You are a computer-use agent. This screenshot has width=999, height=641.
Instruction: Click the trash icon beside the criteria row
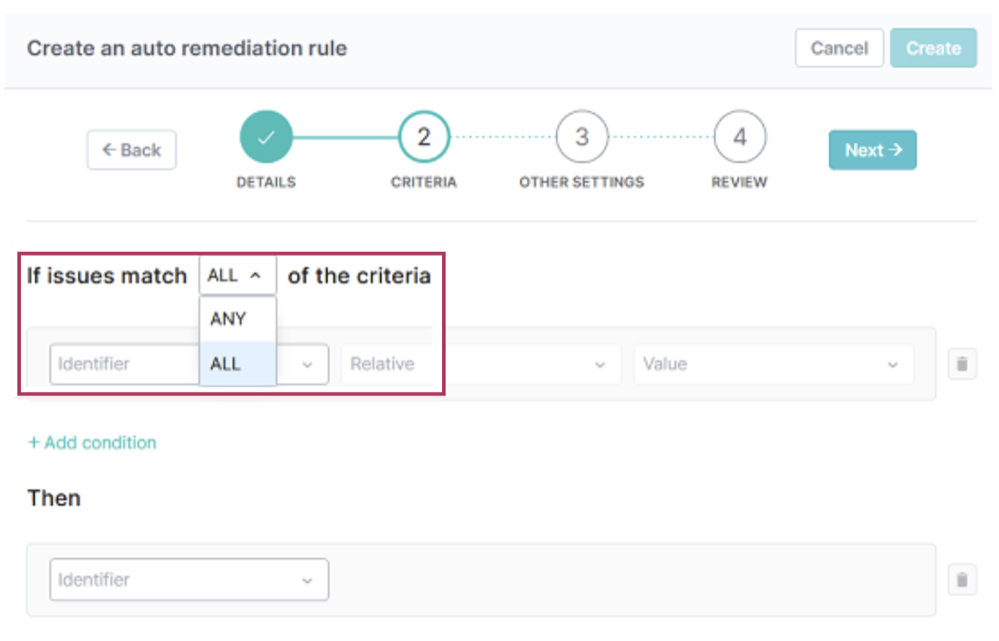pyautogui.click(x=961, y=364)
